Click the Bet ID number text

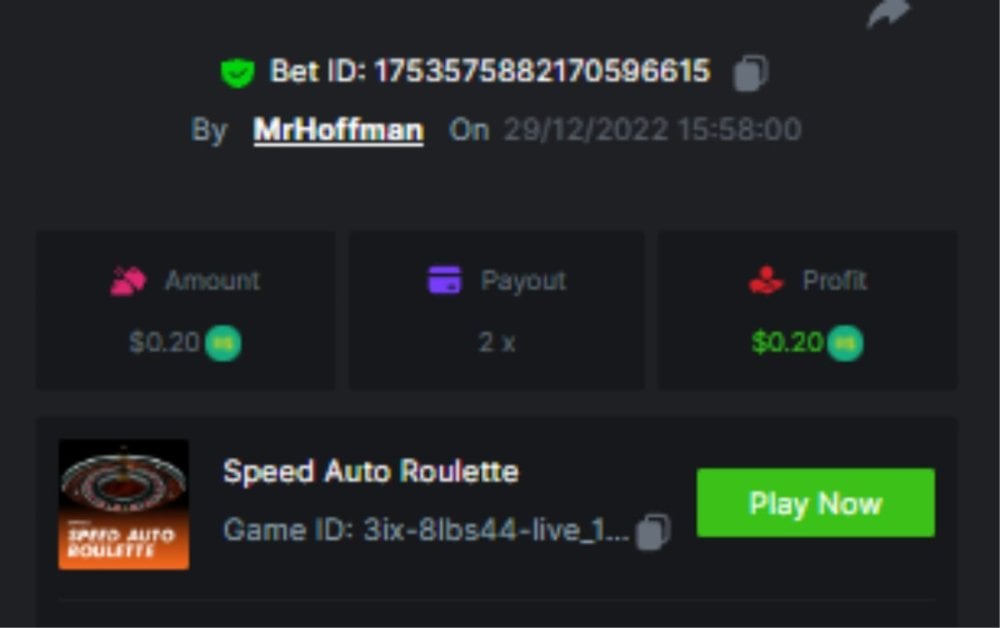coord(541,72)
